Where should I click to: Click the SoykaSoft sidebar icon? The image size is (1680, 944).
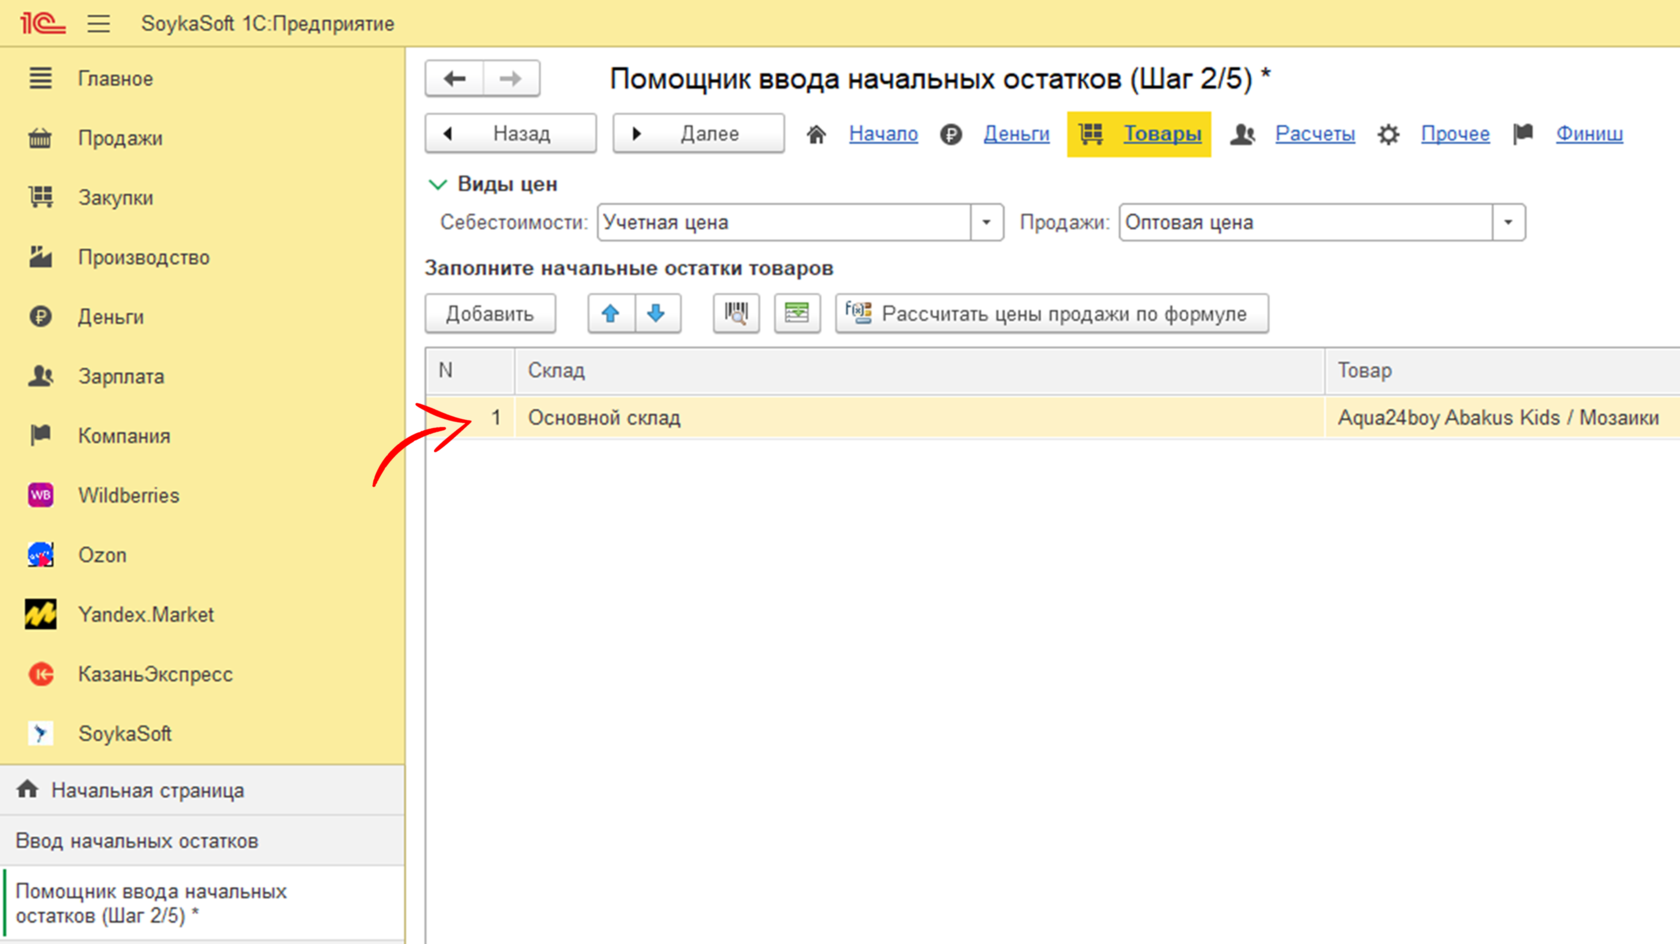[x=40, y=733]
